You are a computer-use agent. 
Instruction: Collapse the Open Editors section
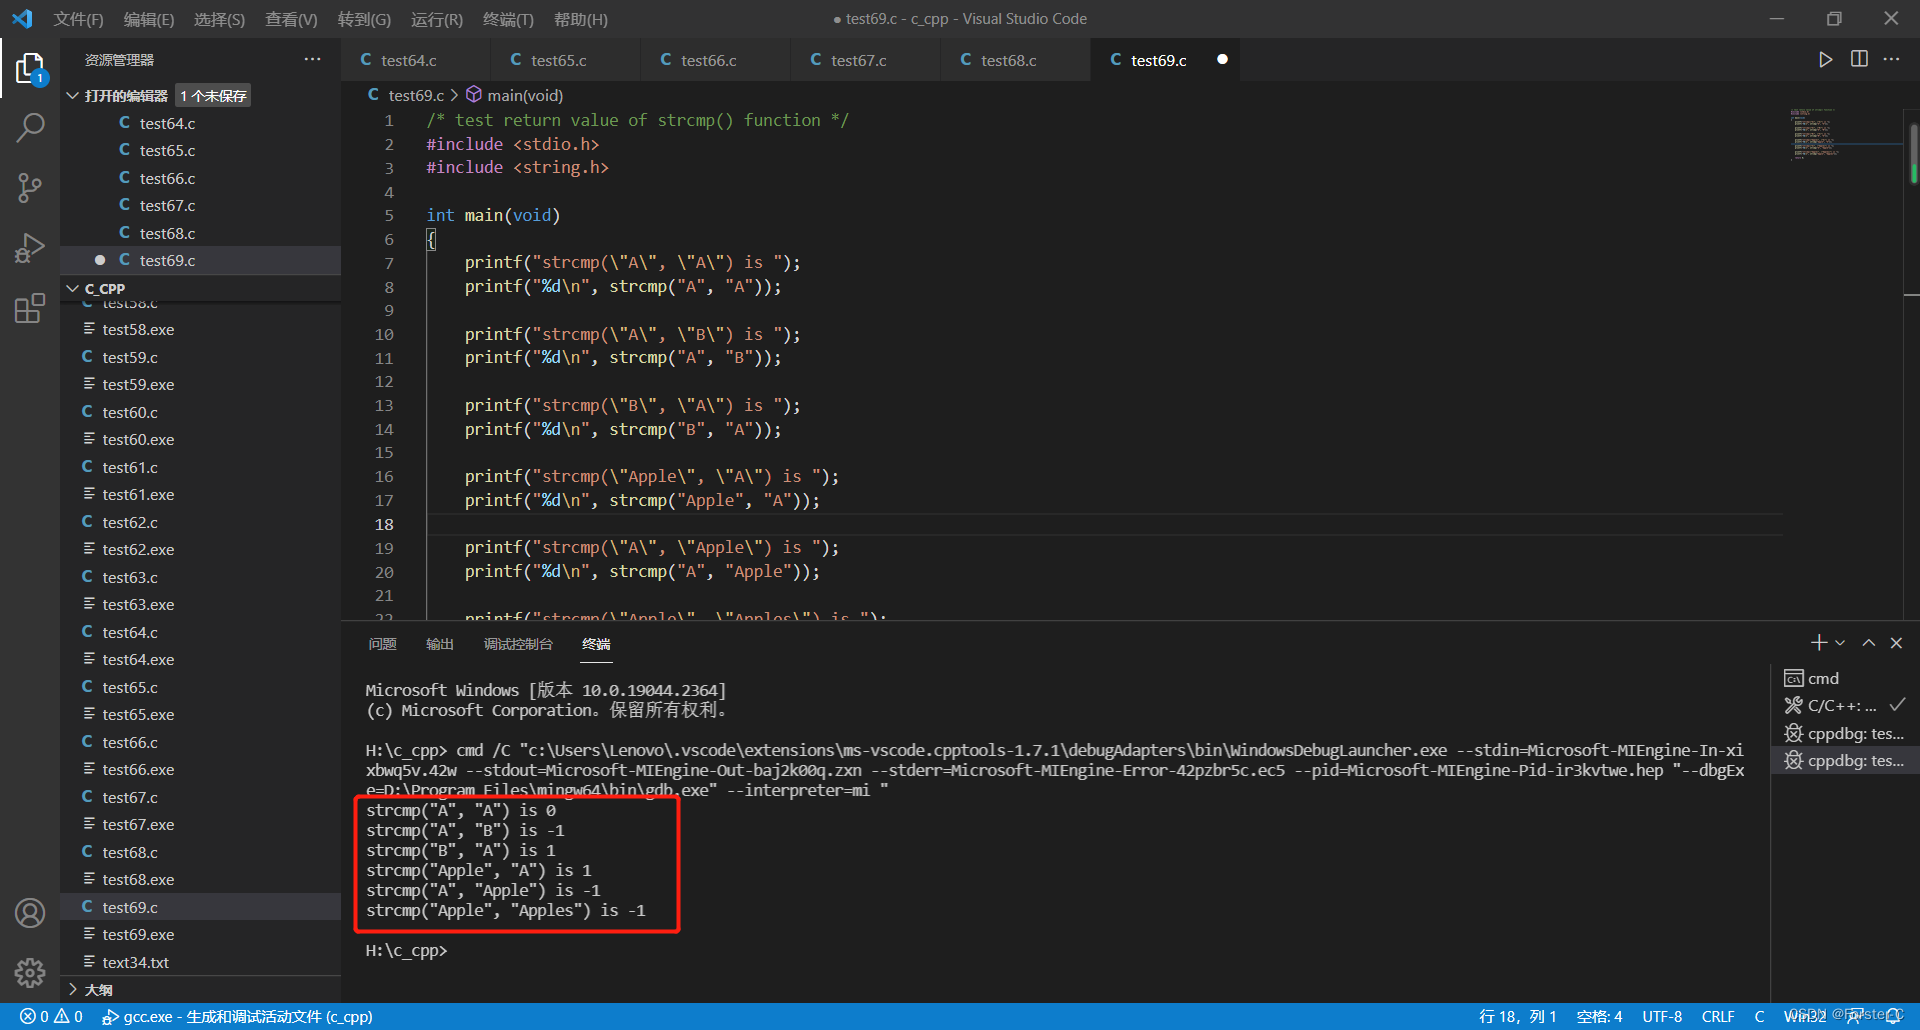point(72,96)
